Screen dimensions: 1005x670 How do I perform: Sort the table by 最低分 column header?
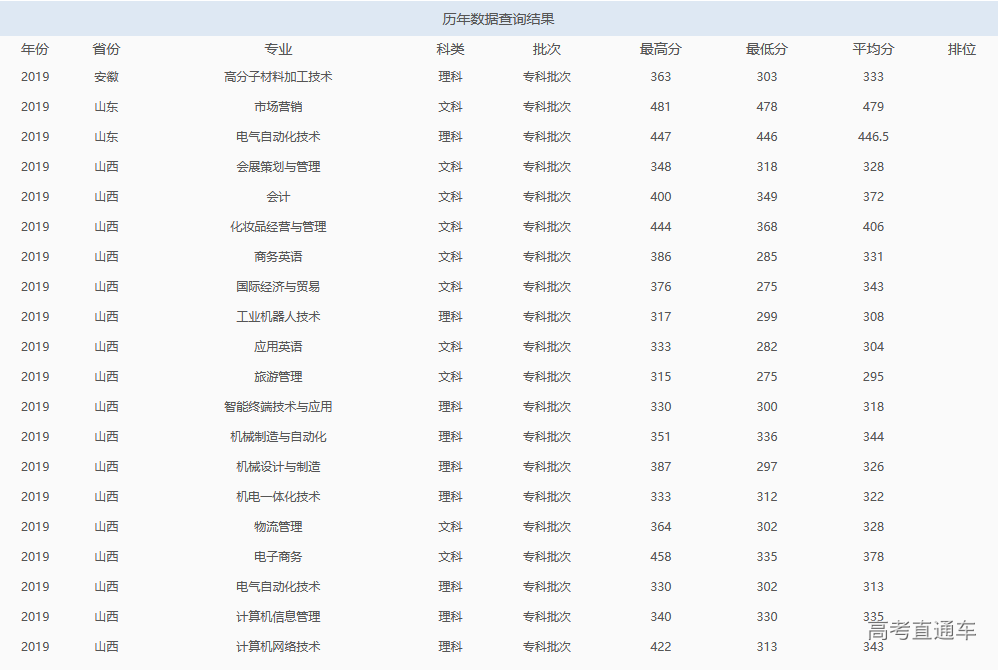click(766, 47)
